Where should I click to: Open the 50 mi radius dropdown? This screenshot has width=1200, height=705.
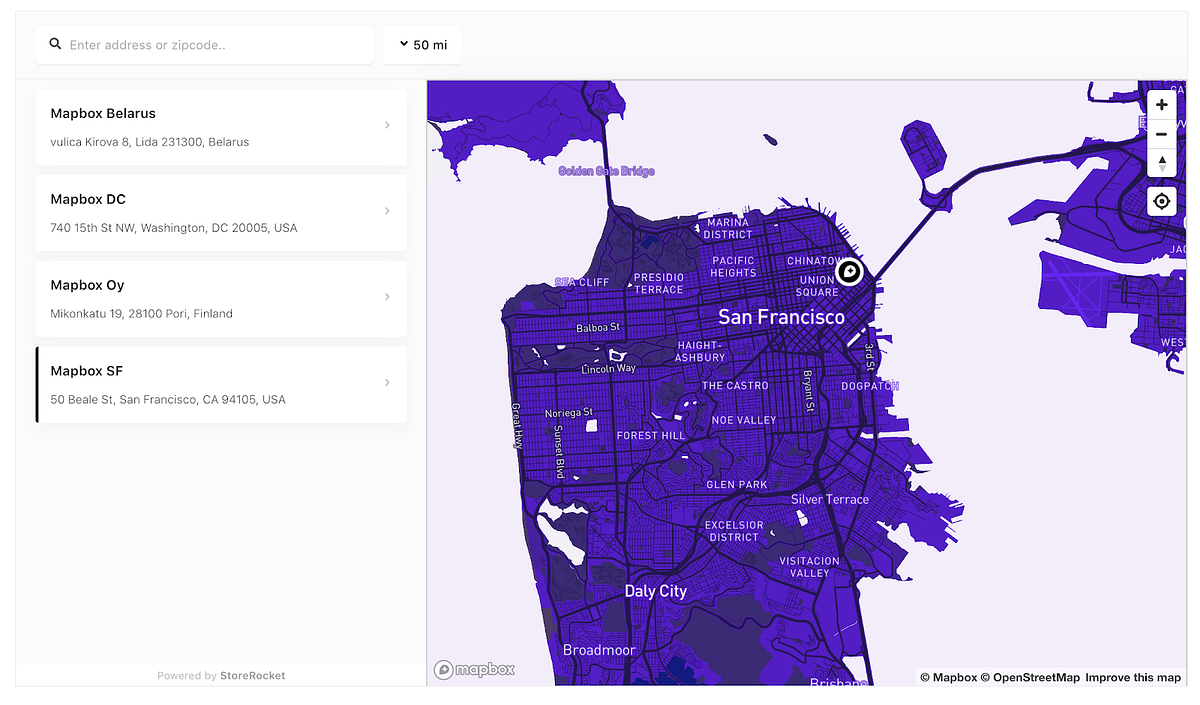point(421,44)
